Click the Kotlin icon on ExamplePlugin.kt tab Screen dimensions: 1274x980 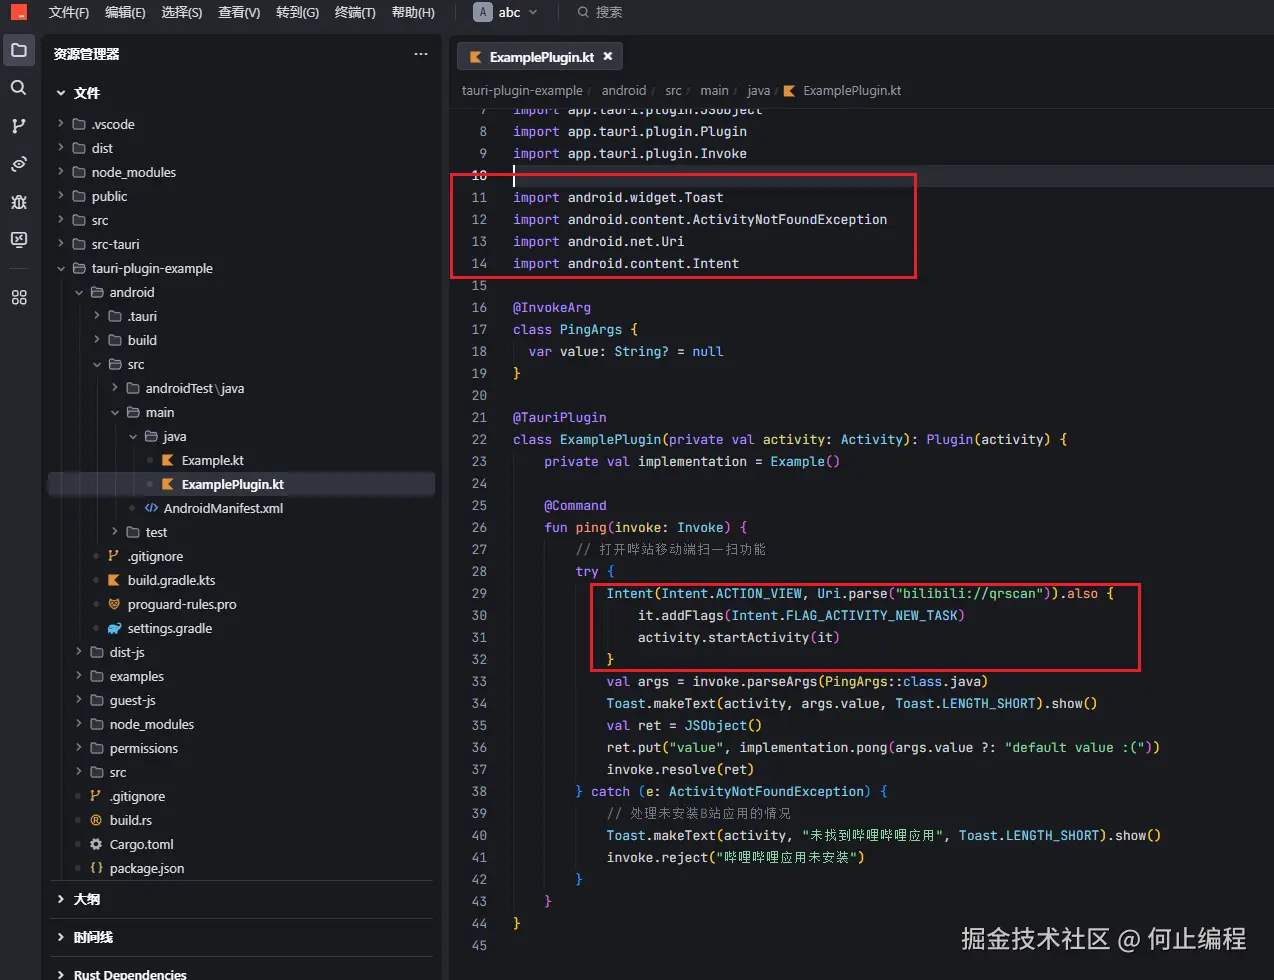[x=476, y=57]
